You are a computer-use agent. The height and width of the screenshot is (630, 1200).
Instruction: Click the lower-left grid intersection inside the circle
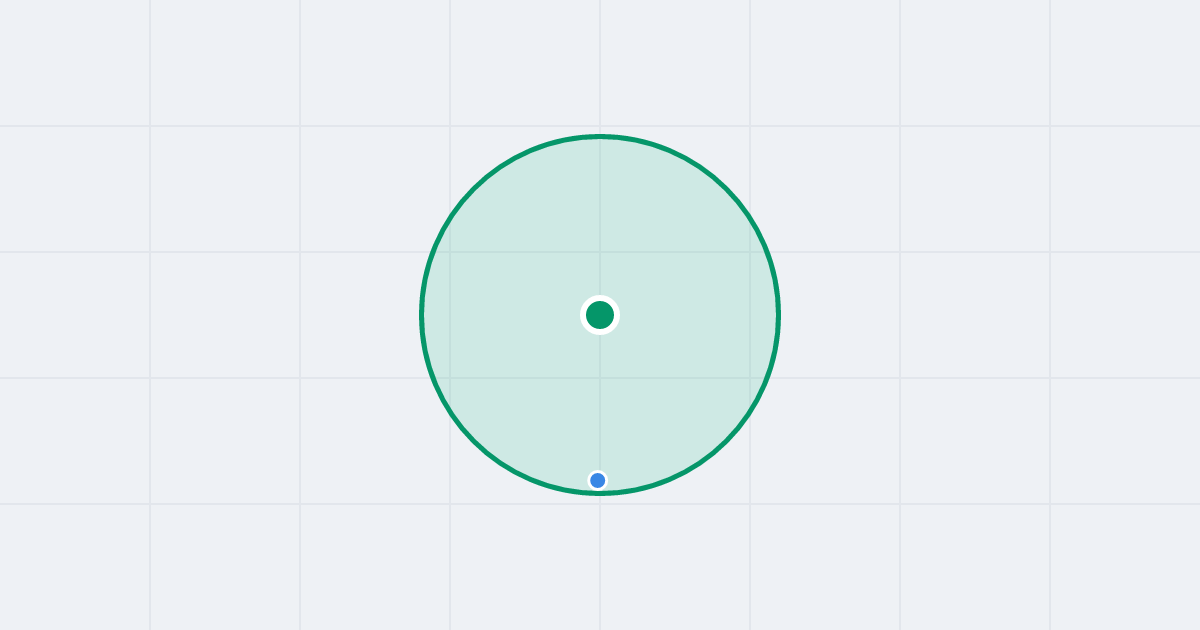pos(450,378)
